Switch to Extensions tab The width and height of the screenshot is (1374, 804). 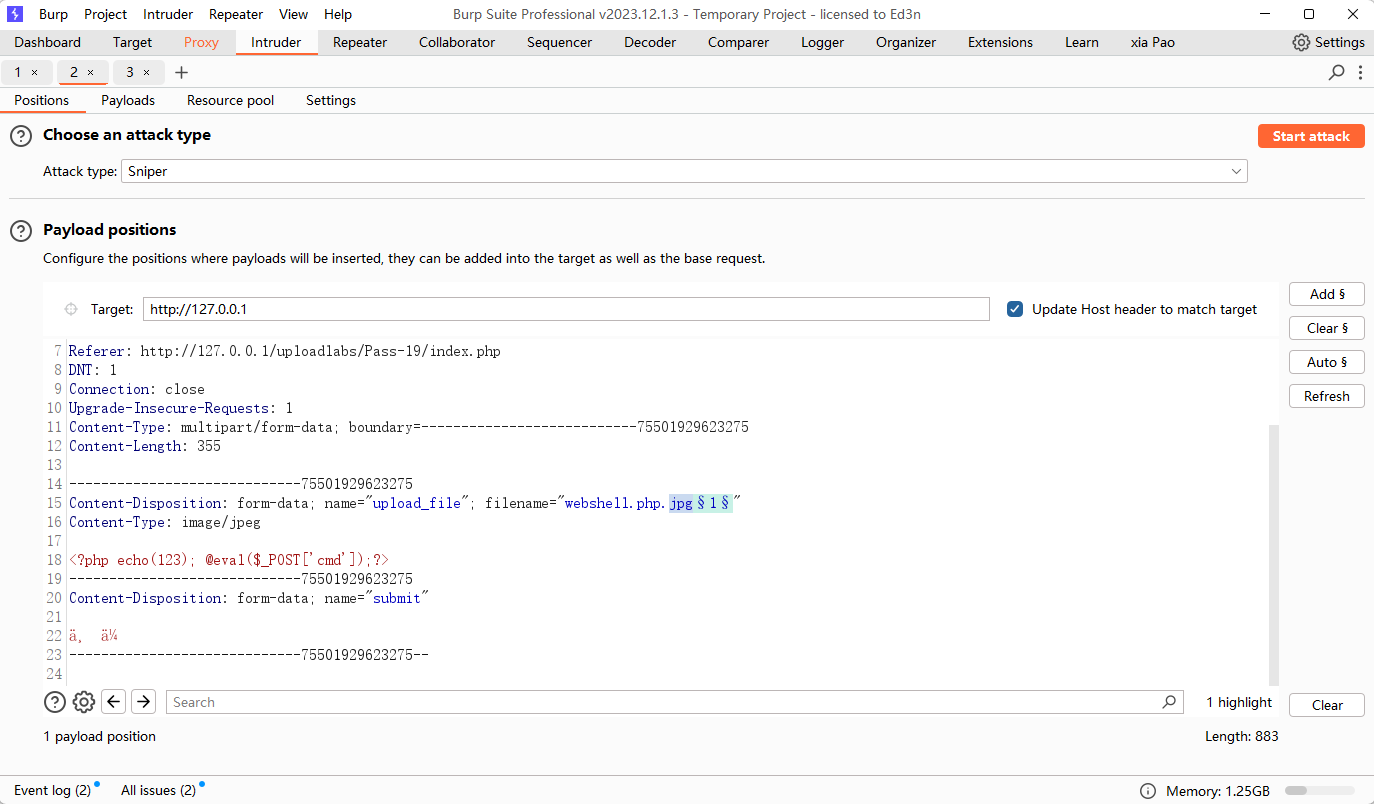coord(1000,42)
